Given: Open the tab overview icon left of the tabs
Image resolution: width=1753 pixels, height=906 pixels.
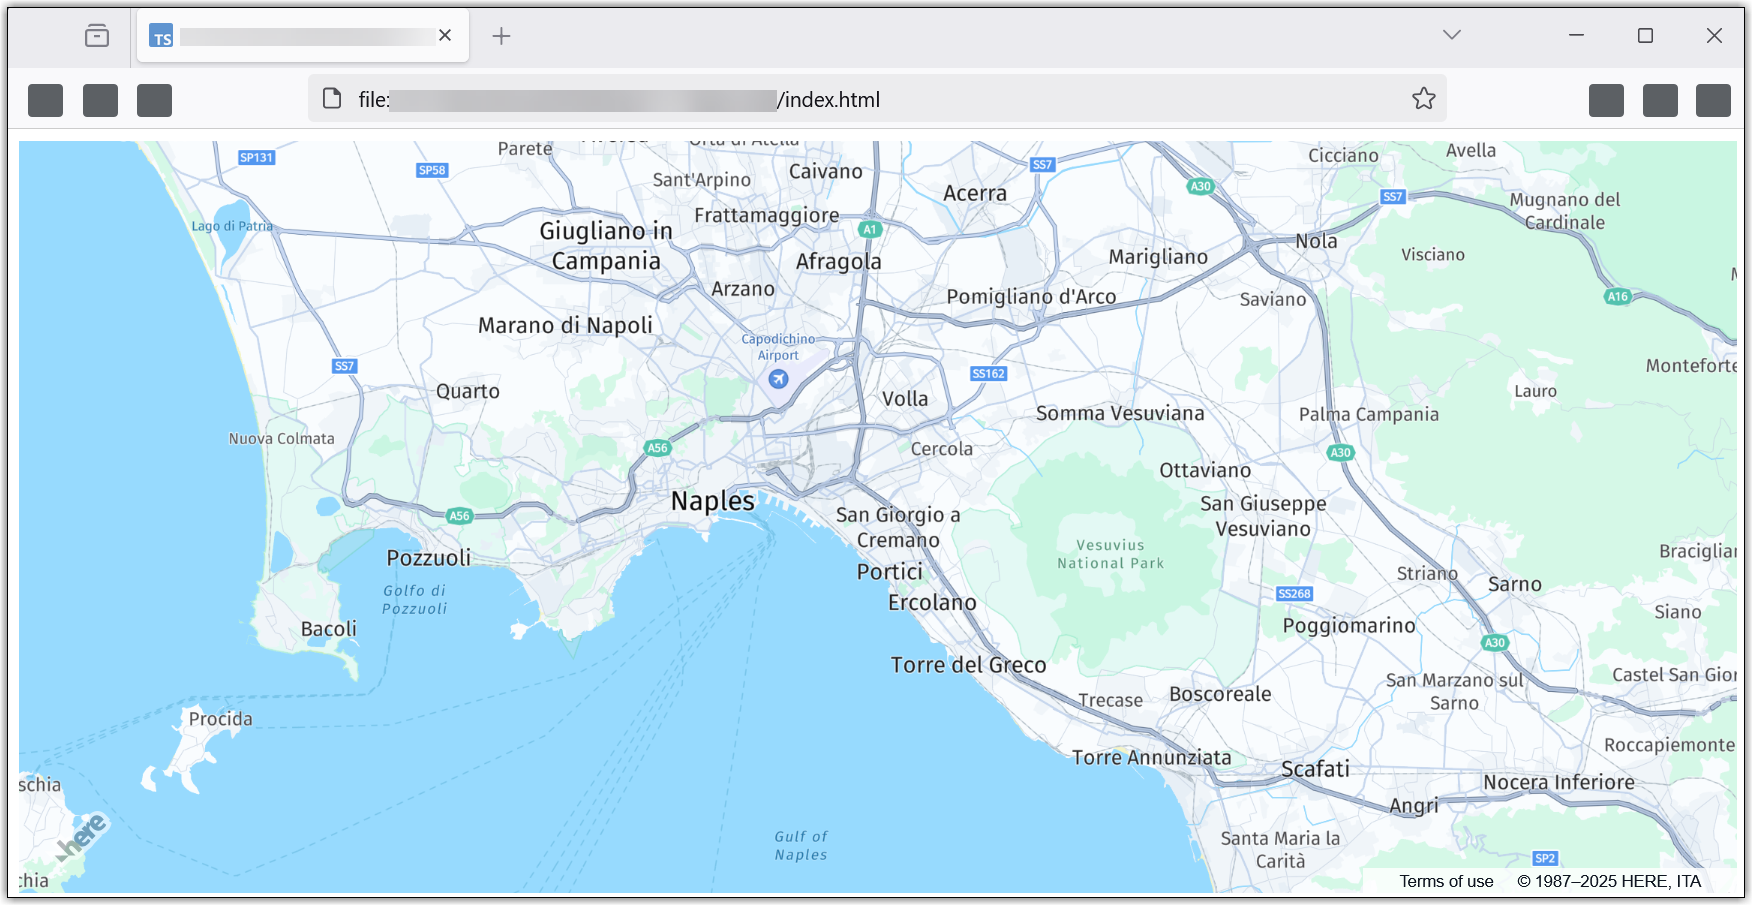Looking at the screenshot, I should 97,36.
